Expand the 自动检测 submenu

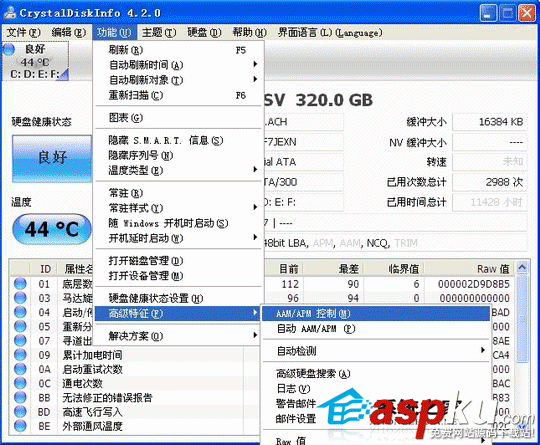[376, 351]
